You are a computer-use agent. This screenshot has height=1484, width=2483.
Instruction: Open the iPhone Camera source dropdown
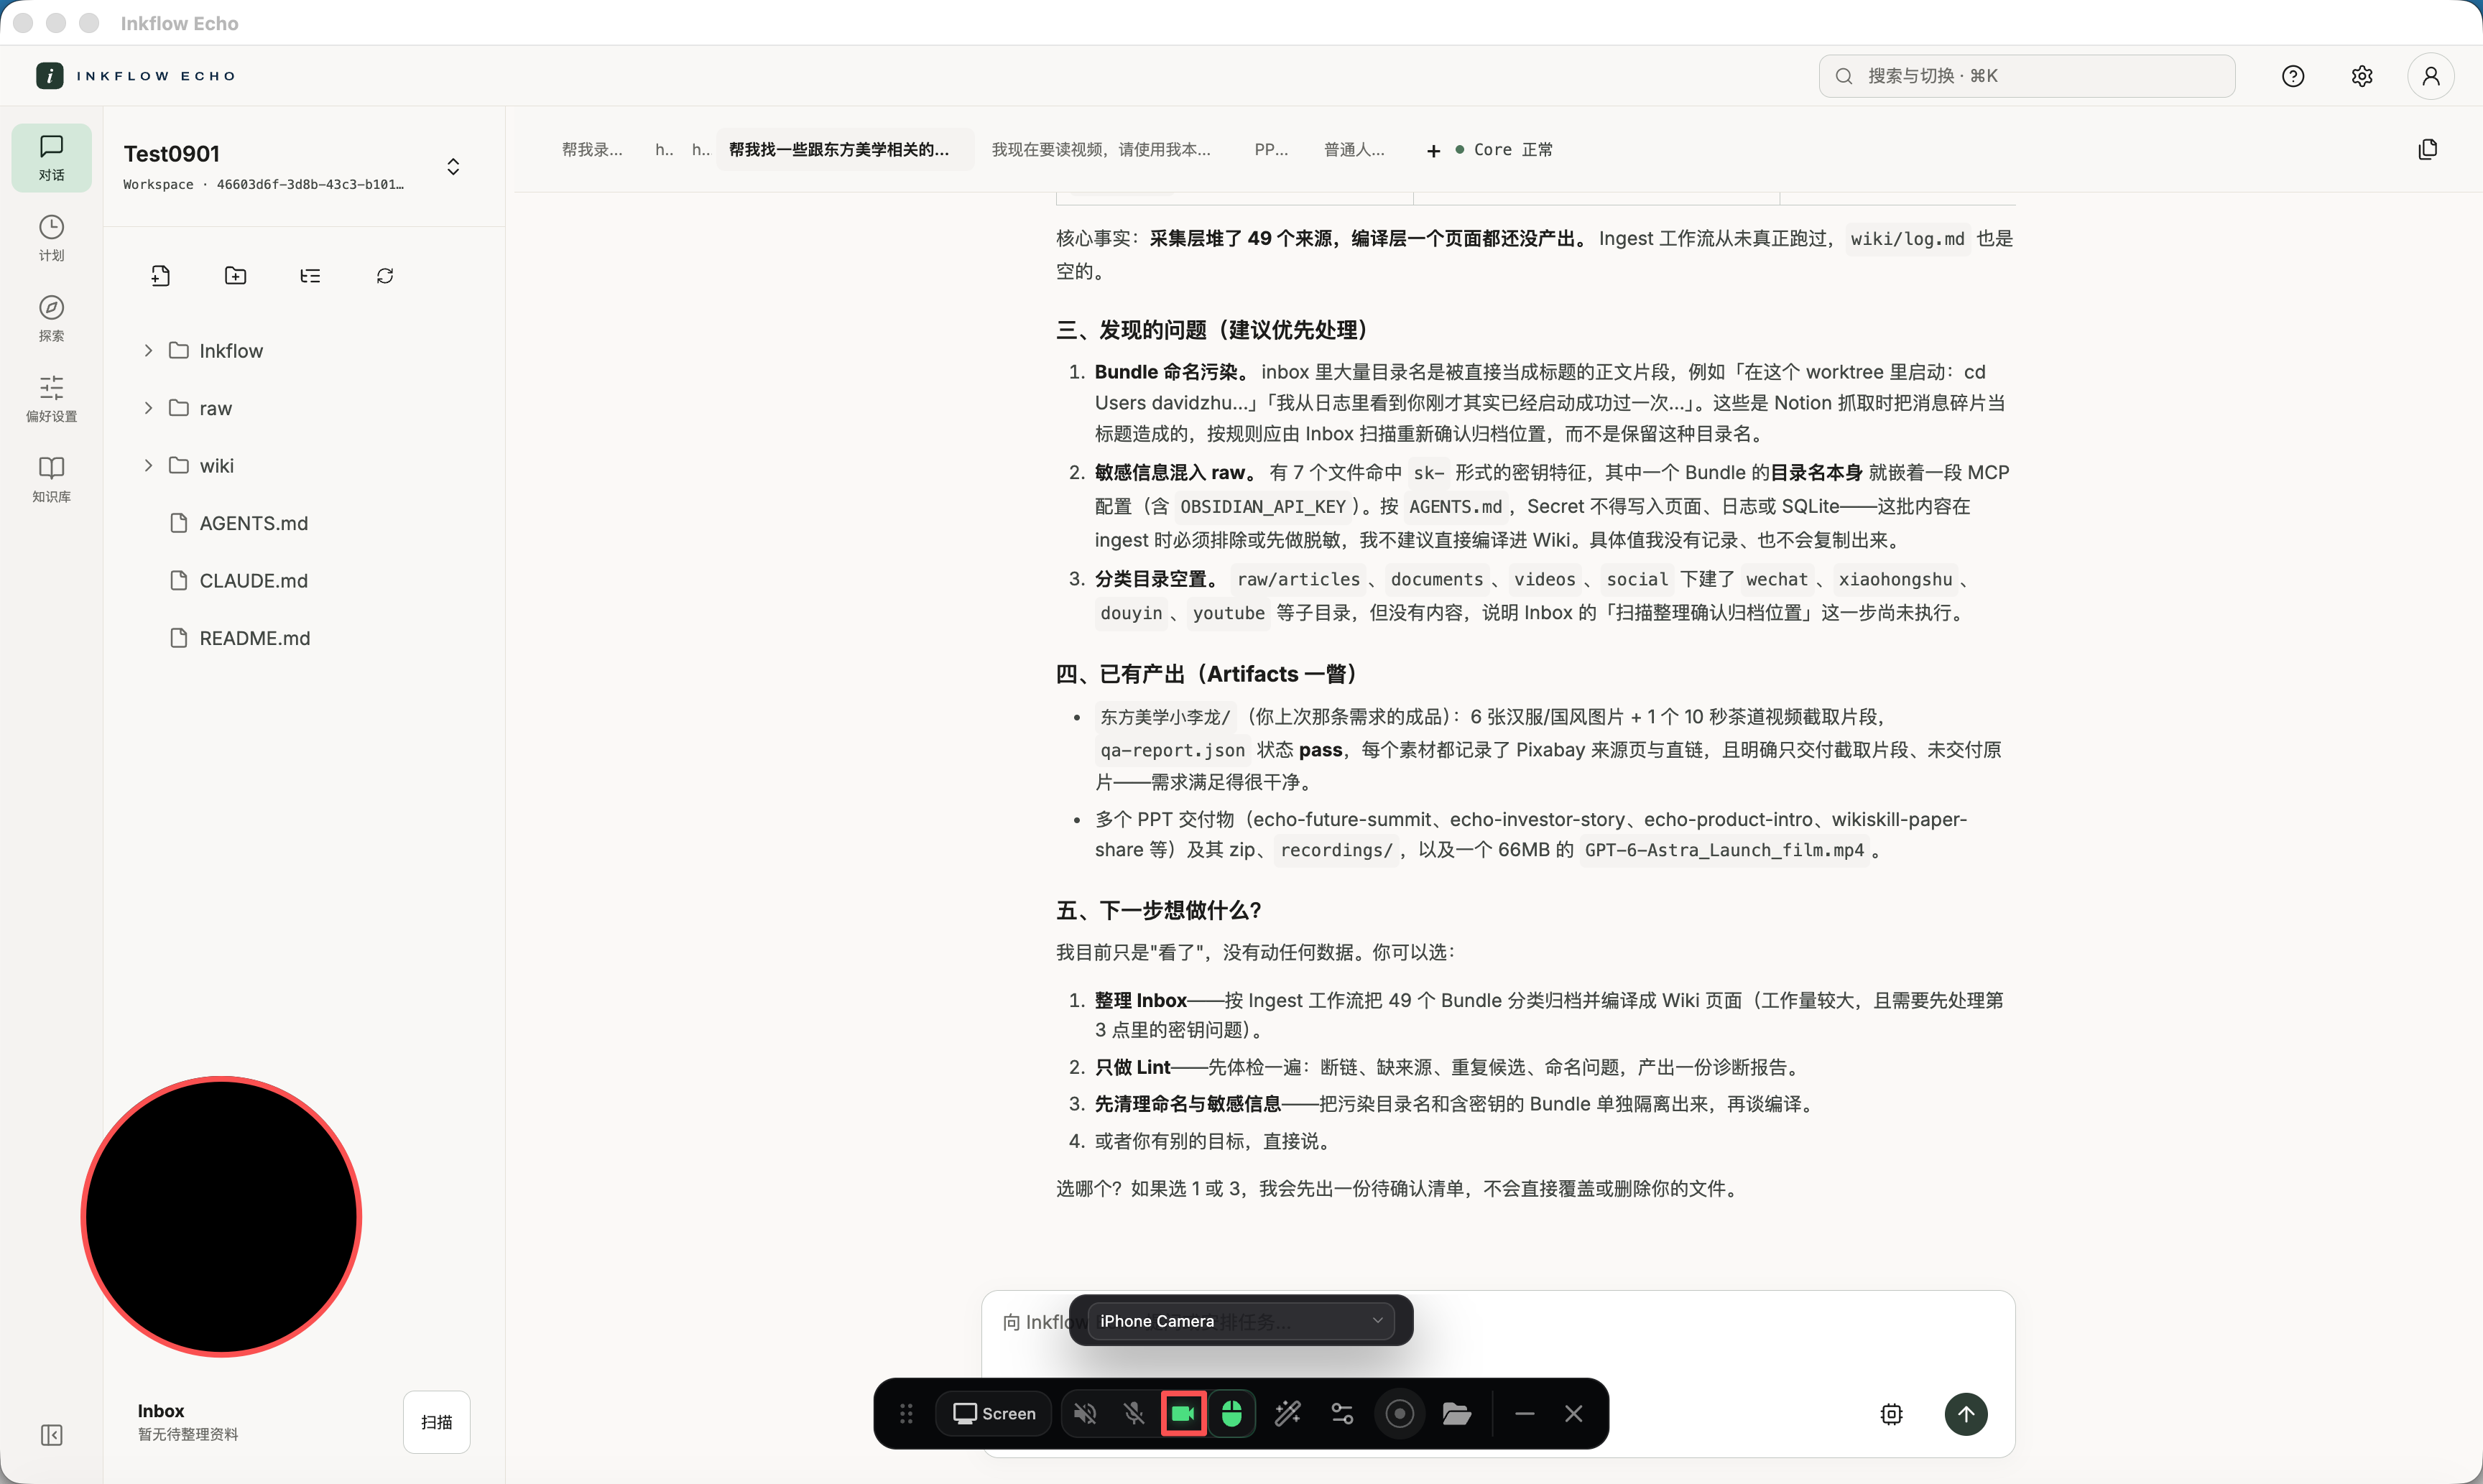click(1241, 1321)
